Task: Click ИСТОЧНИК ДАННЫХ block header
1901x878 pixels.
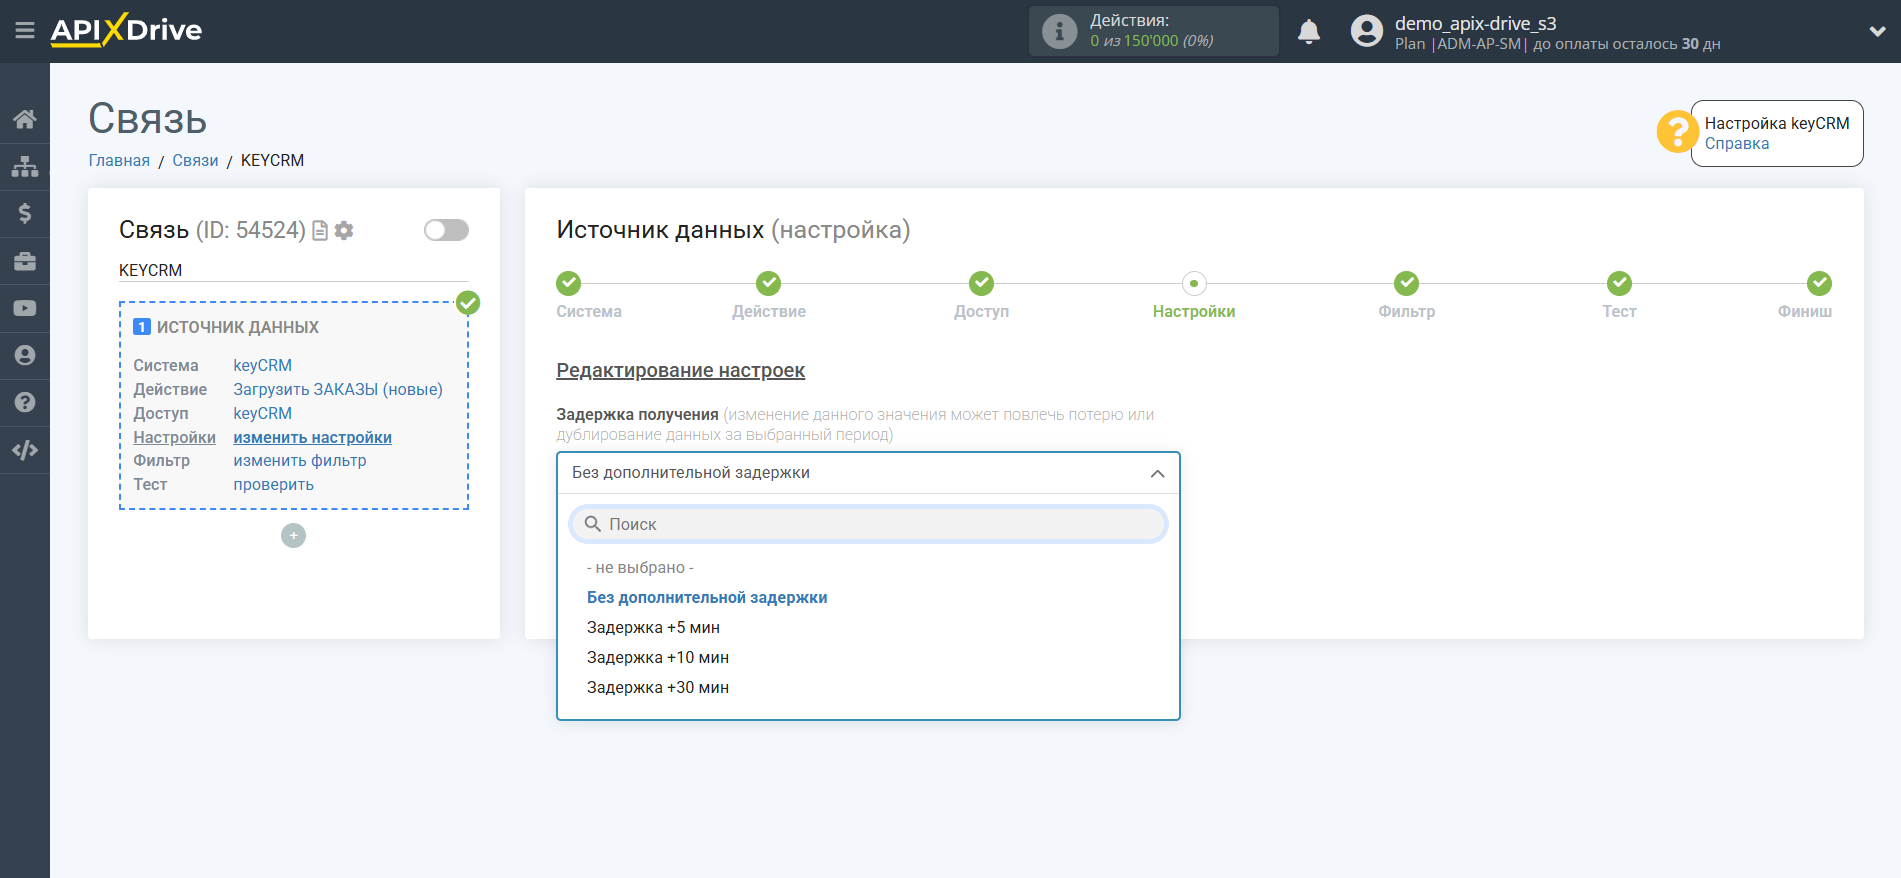Action: (x=238, y=328)
